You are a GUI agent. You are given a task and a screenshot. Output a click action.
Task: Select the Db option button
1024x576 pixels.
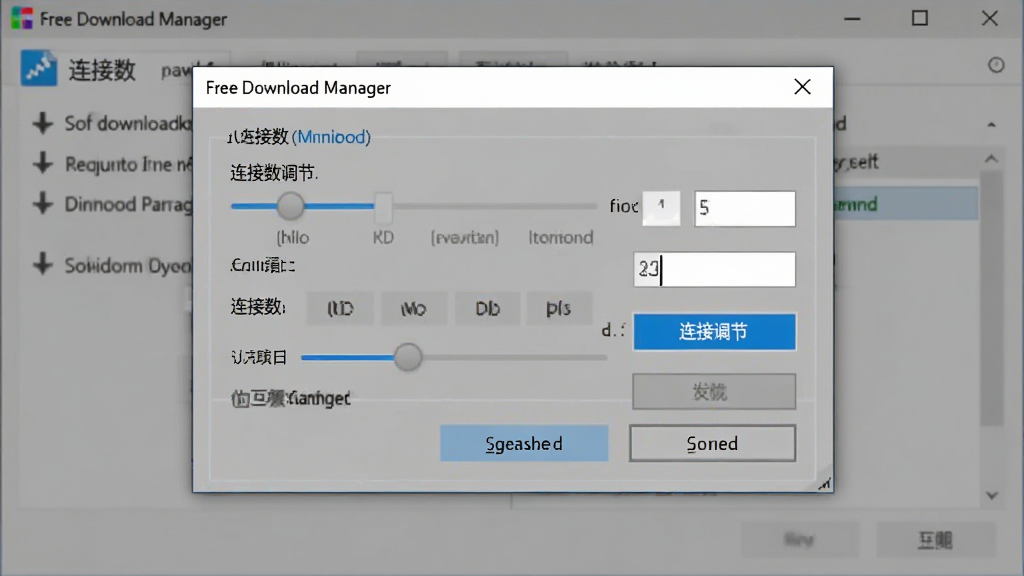pos(488,308)
